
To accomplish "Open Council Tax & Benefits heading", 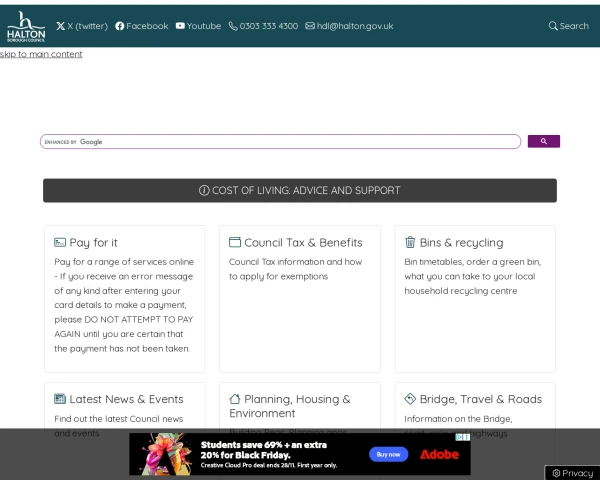I will pyautogui.click(x=303, y=243).
